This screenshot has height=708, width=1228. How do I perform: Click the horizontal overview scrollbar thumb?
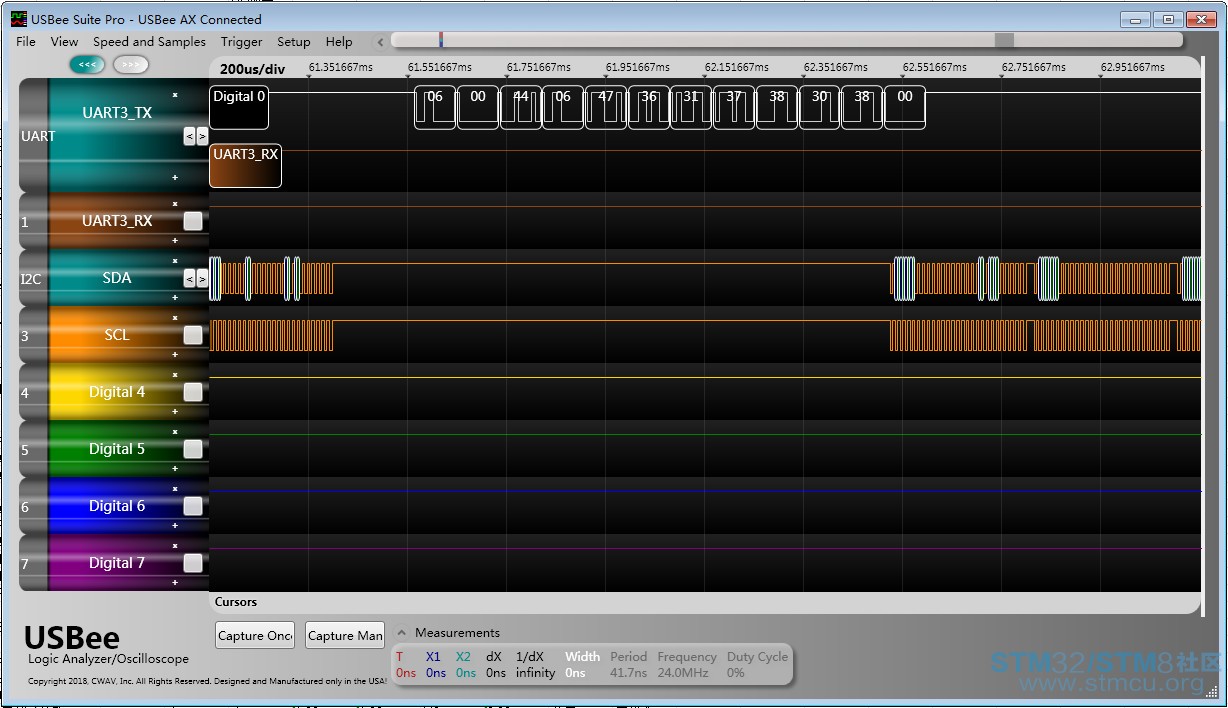click(x=1004, y=40)
